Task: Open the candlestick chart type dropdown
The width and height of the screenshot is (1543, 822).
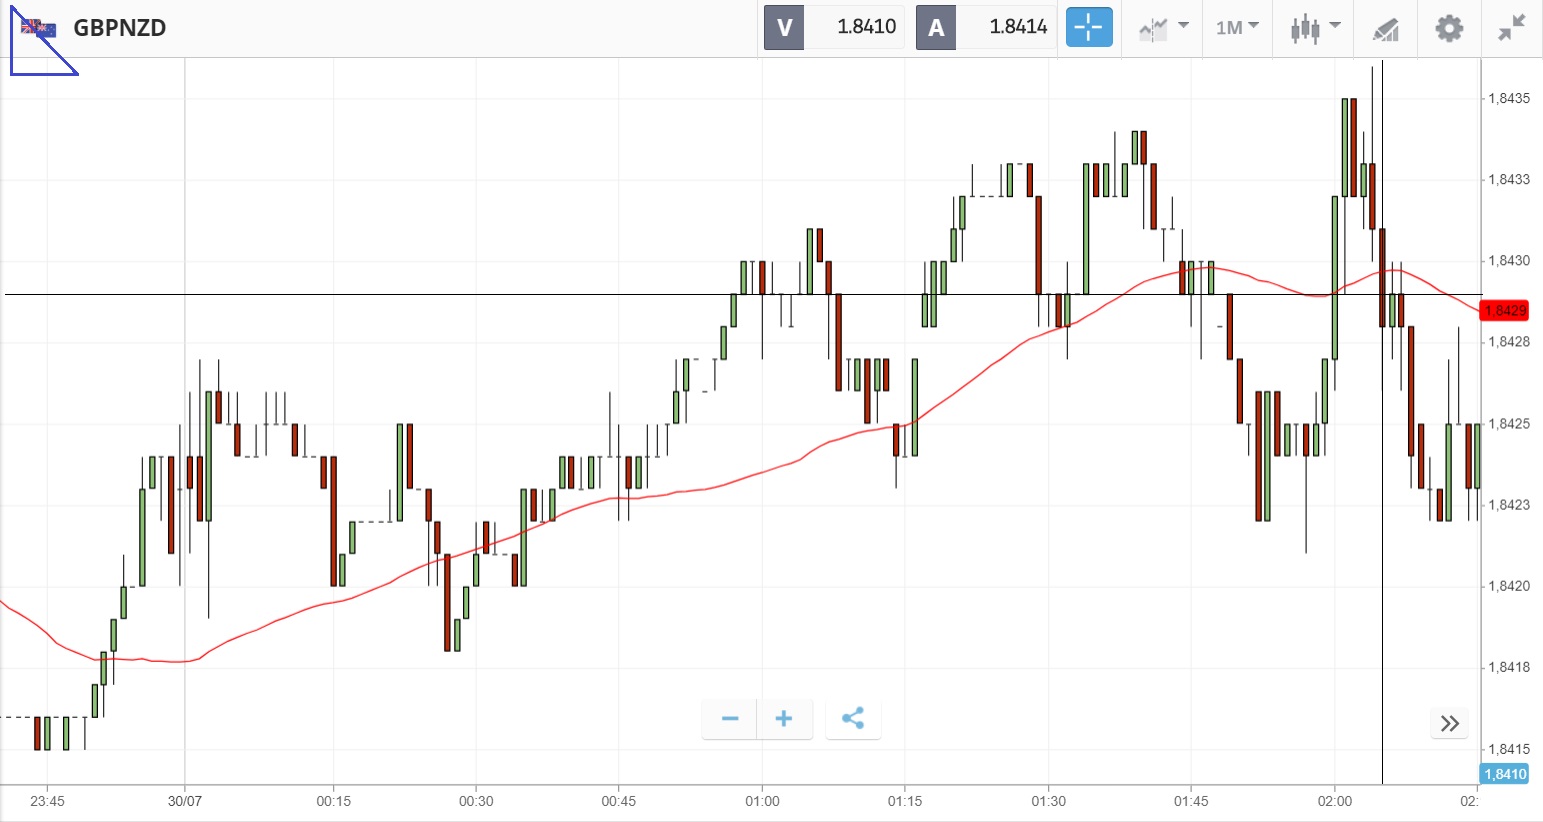Action: 1314,27
